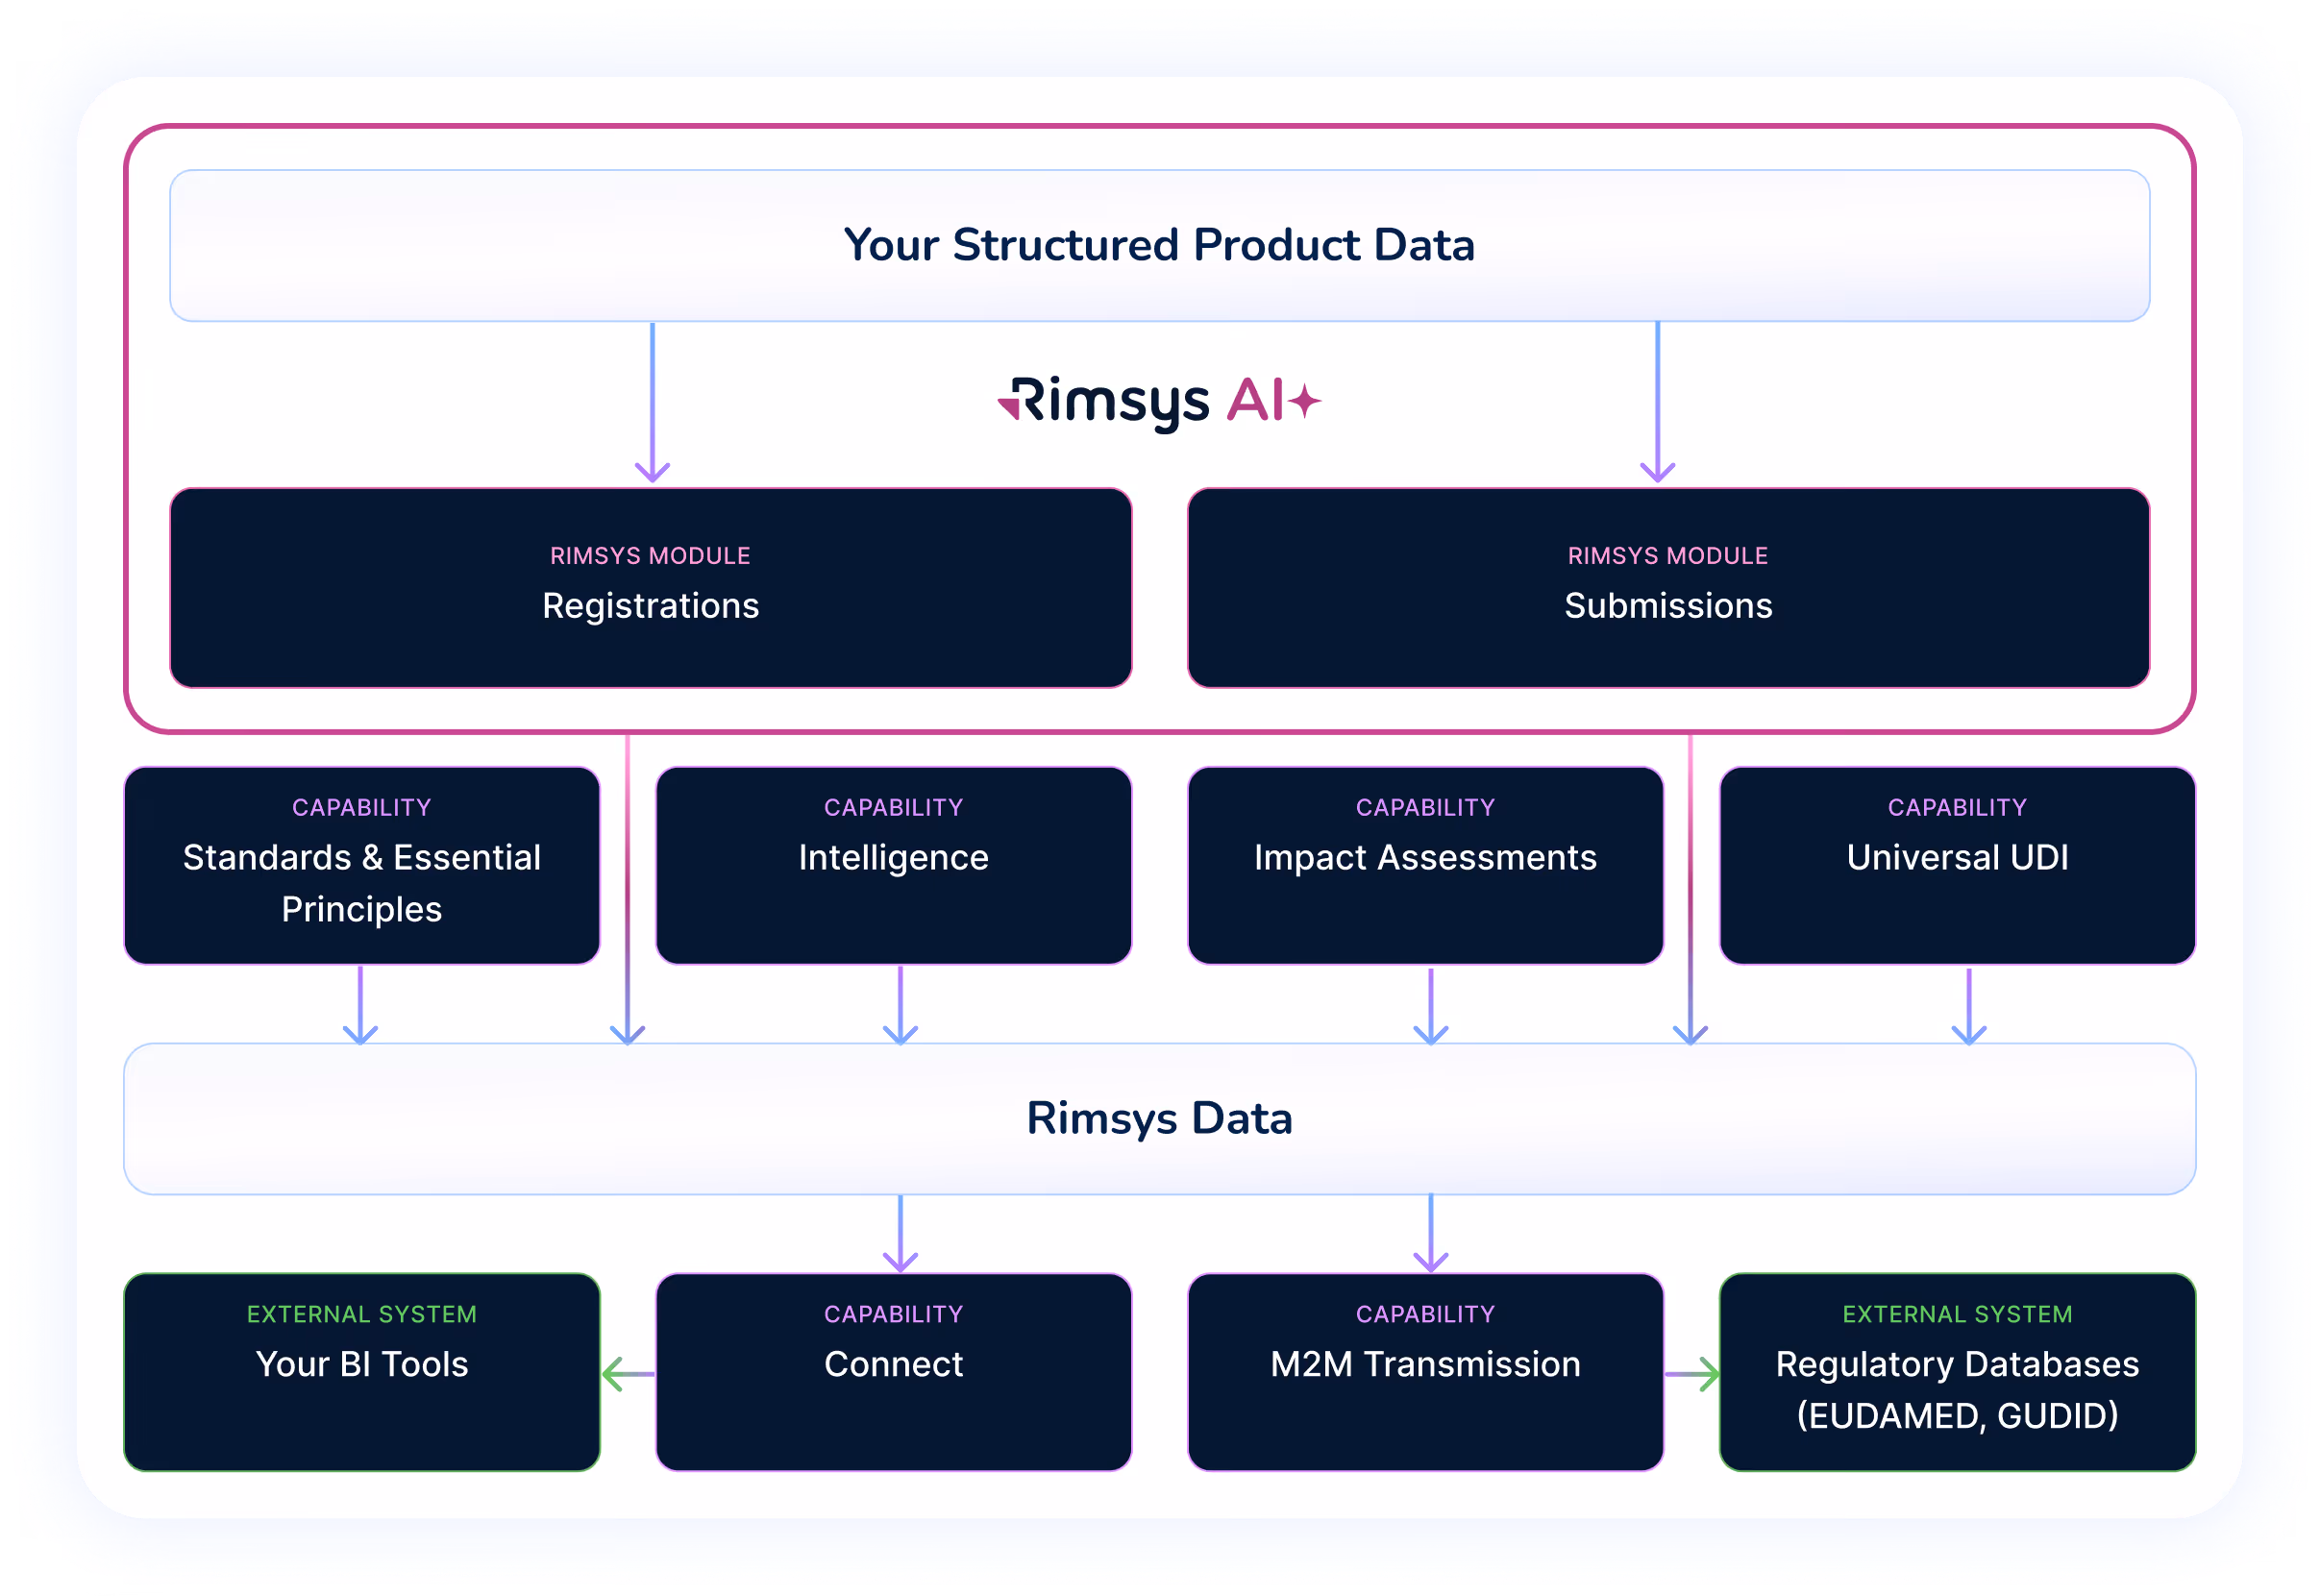Click the CAPABILITY label above M2M Transmission
Image resolution: width=2320 pixels, height=1596 pixels.
coord(1425,1314)
